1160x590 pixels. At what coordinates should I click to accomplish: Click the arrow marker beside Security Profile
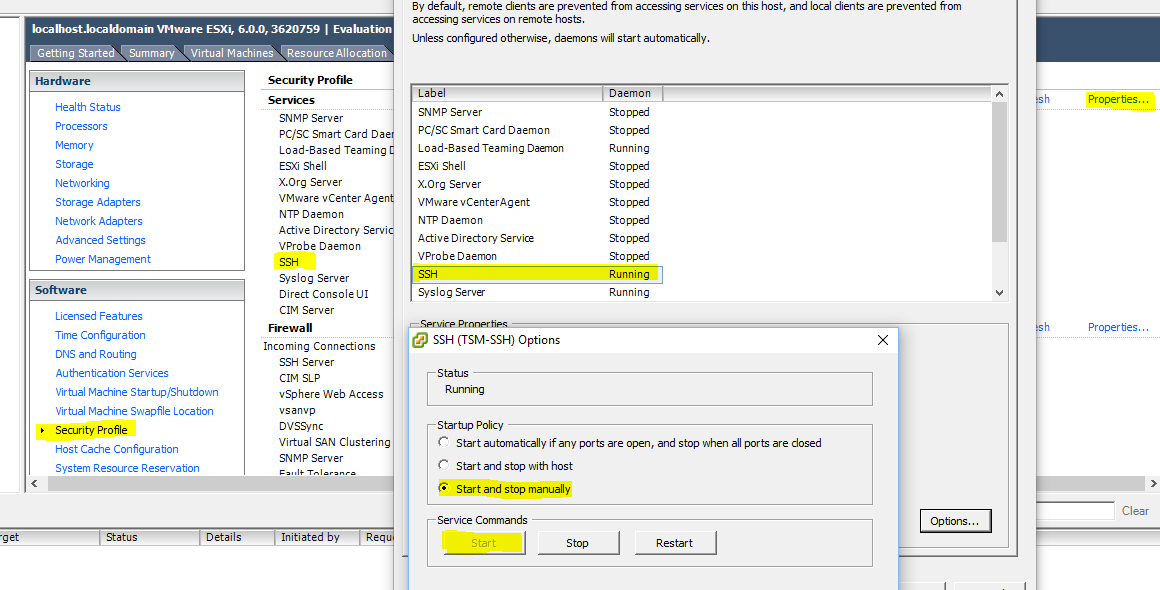[x=42, y=430]
